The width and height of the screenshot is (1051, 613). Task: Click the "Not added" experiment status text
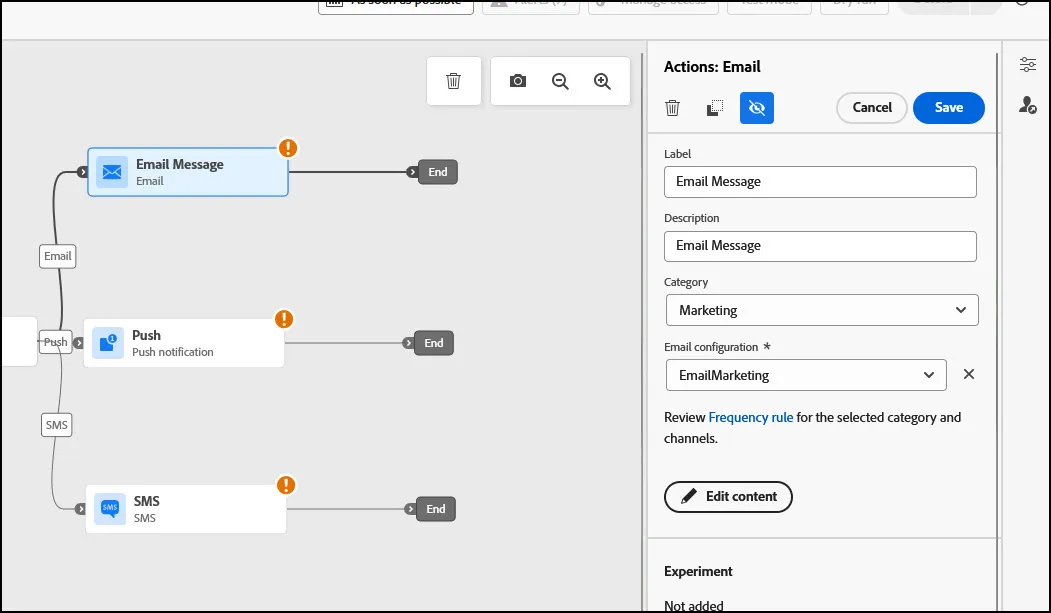pos(694,606)
